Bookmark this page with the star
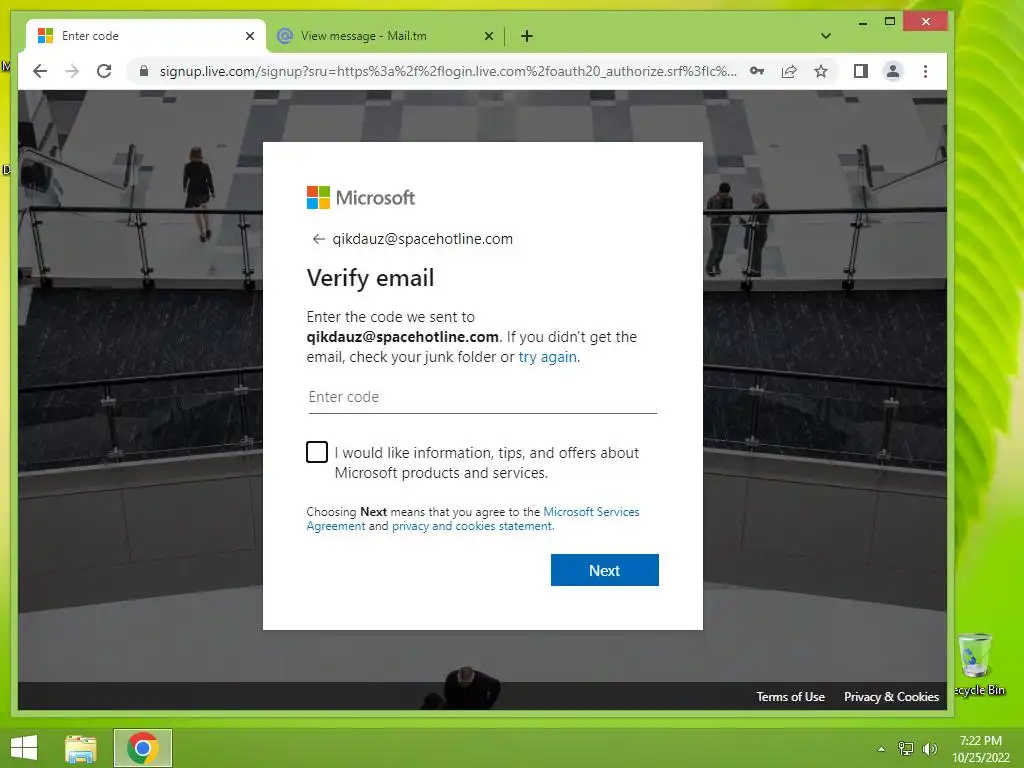The image size is (1024, 768). pos(821,71)
